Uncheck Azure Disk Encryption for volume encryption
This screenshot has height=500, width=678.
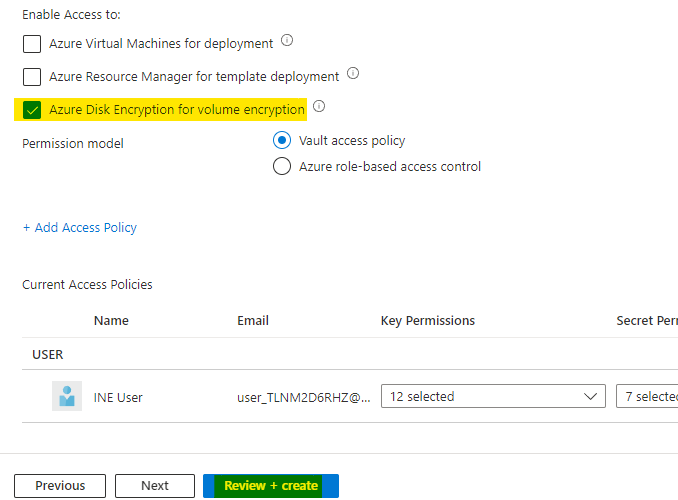pyautogui.click(x=32, y=110)
